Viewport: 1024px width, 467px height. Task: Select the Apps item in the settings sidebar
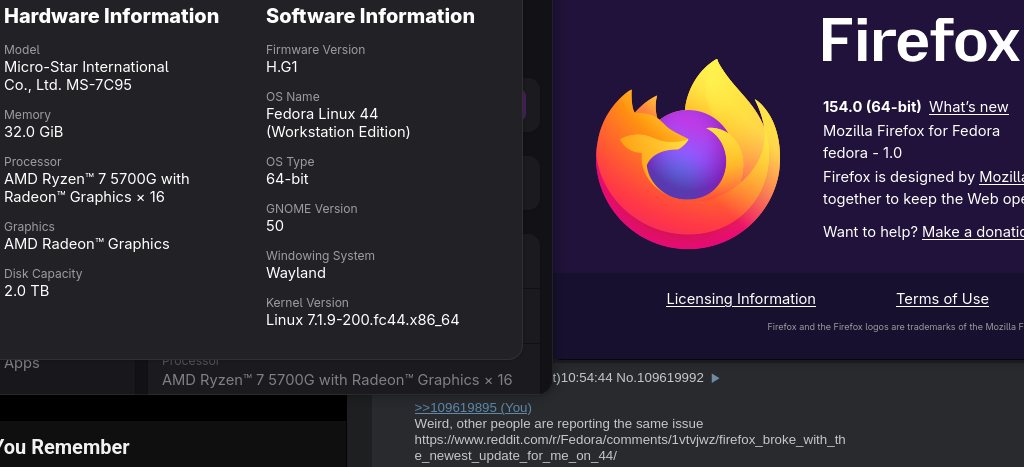[x=22, y=363]
